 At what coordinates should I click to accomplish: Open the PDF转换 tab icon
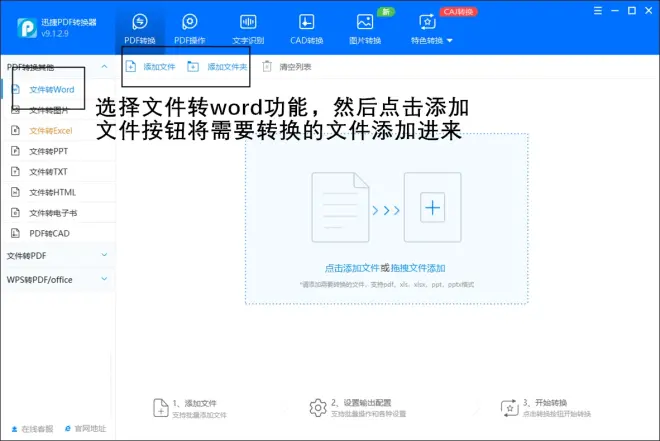point(140,21)
